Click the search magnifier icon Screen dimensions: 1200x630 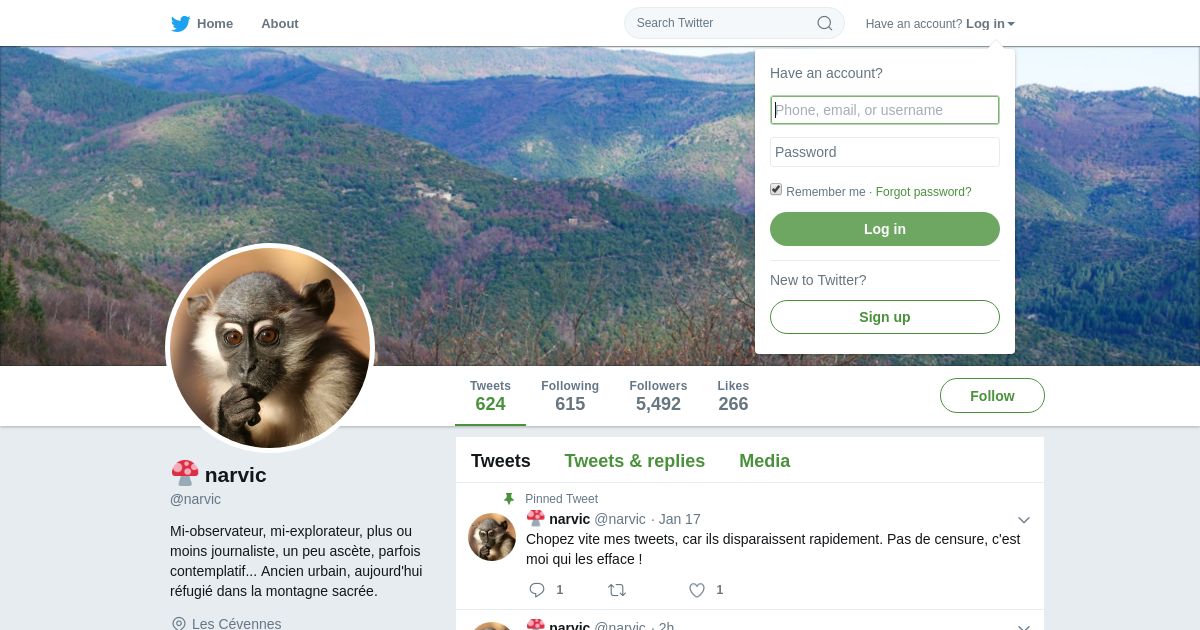click(825, 23)
